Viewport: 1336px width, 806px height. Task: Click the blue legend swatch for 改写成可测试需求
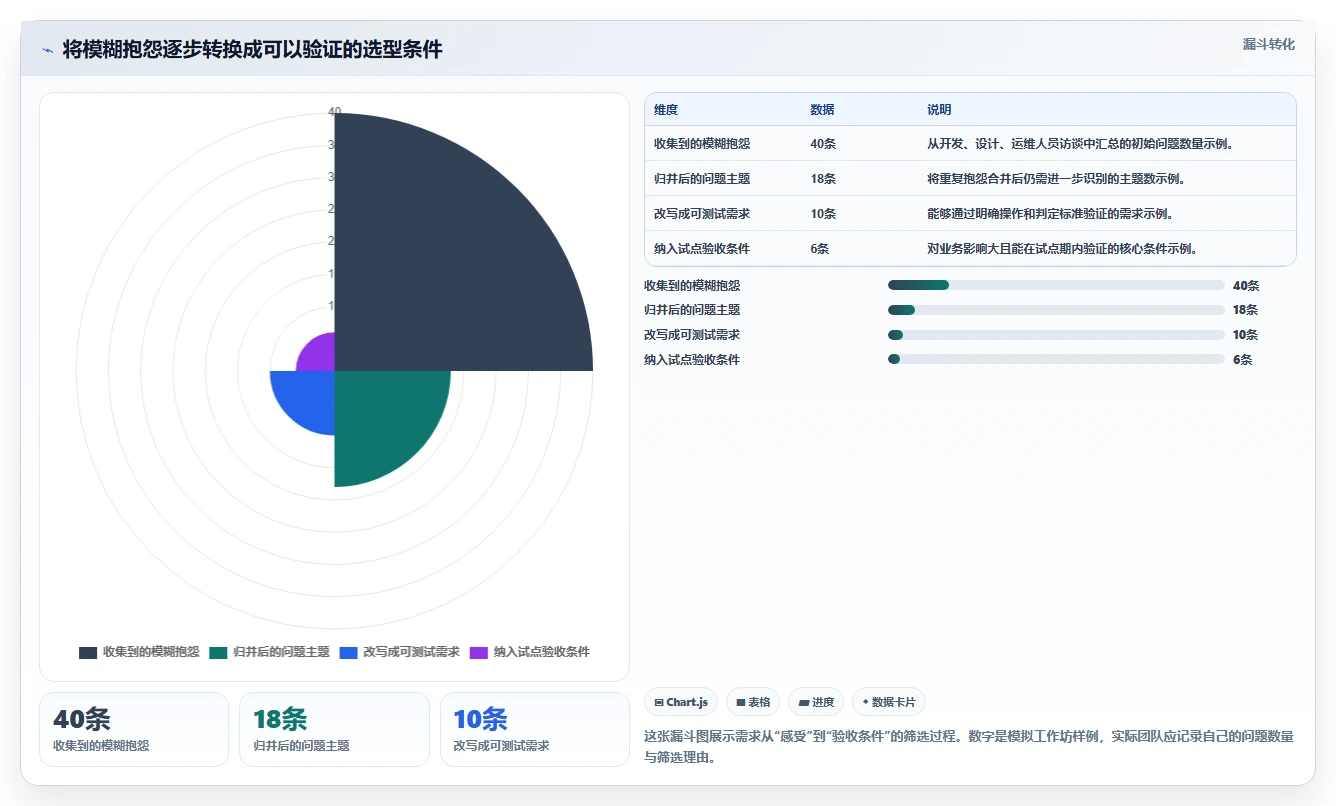click(349, 652)
